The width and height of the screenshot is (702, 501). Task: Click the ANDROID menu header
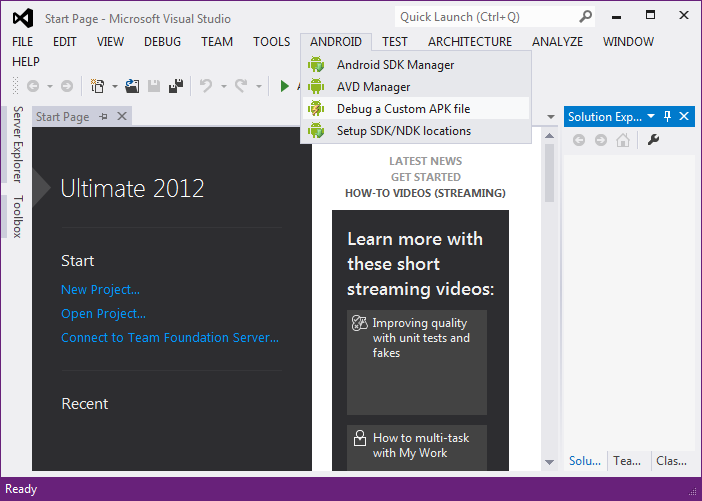click(x=336, y=42)
